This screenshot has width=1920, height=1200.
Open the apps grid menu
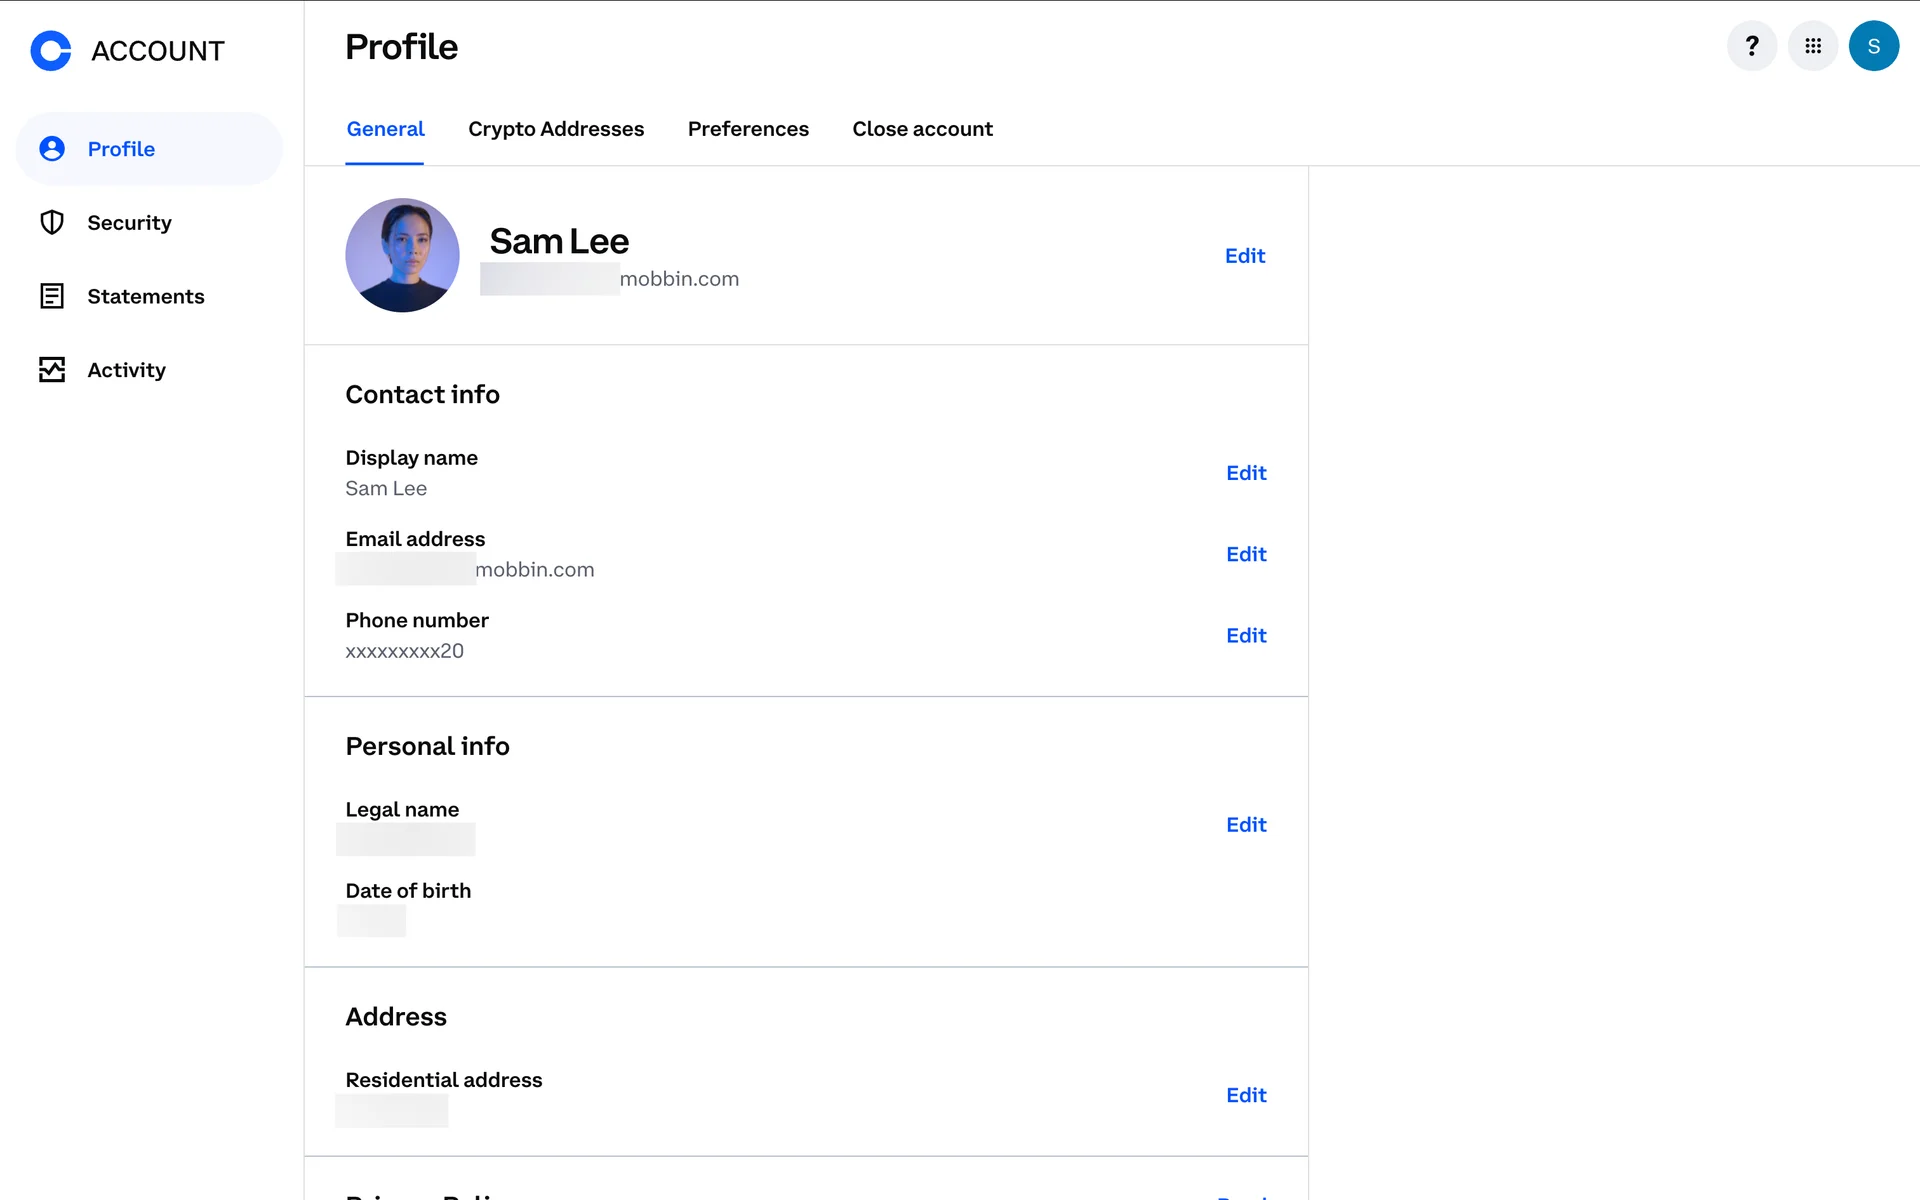click(x=1813, y=46)
